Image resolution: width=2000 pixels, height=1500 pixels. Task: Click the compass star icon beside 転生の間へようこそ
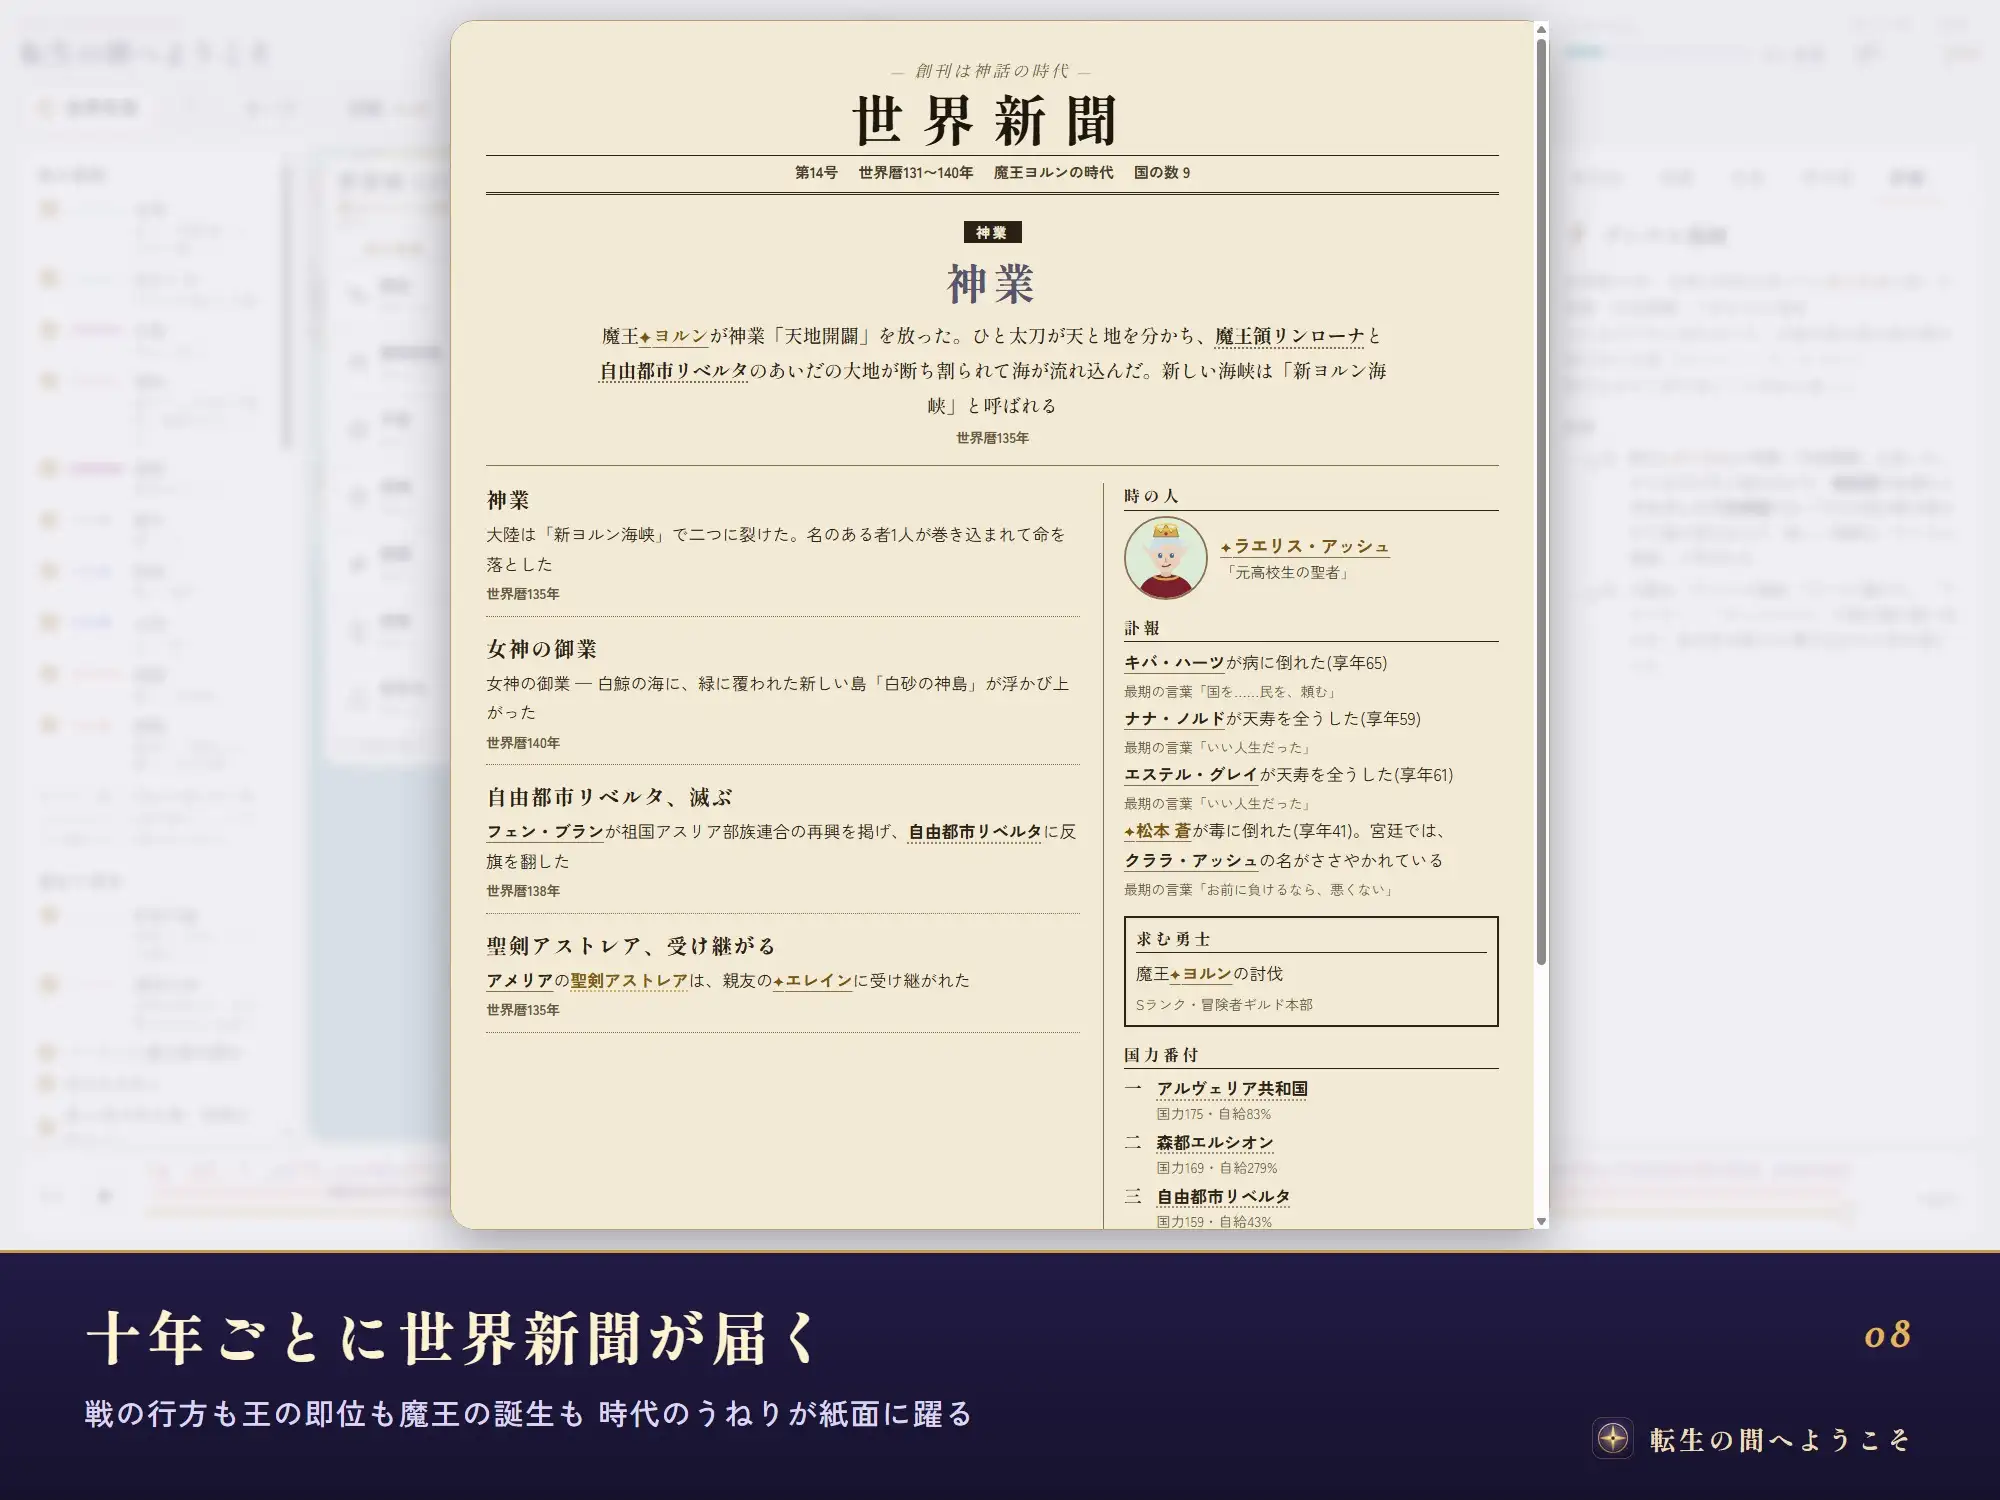(1612, 1439)
